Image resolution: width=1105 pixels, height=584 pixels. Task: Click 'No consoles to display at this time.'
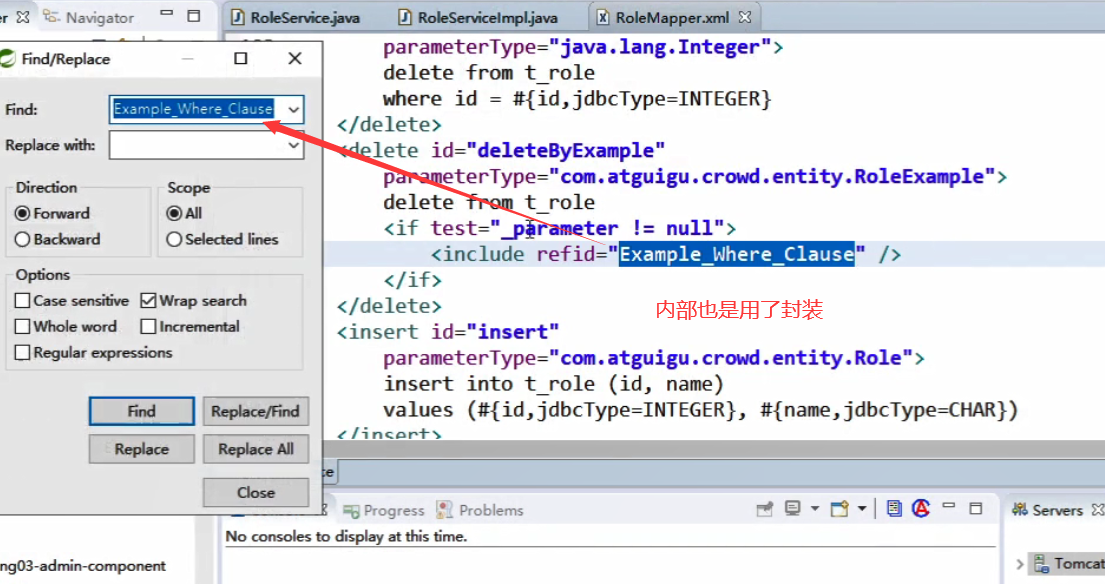tap(346, 536)
